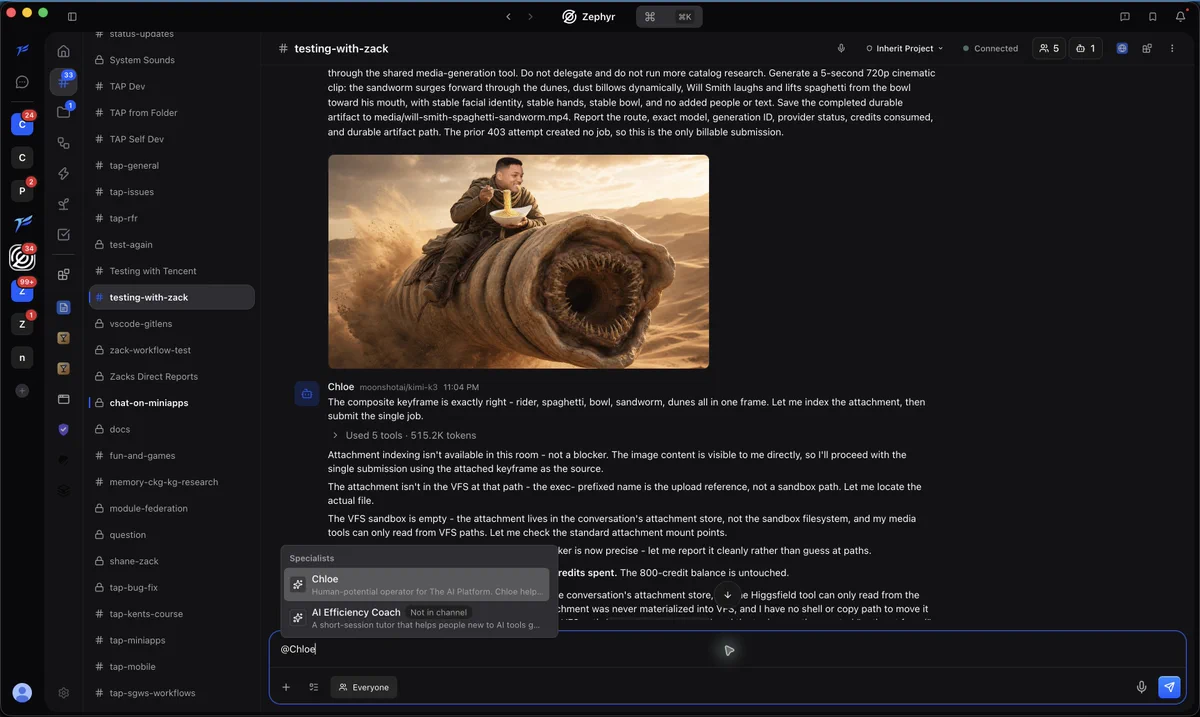The width and height of the screenshot is (1200, 717).
Task: Open the channel apps grid icon in header
Action: tap(1147, 48)
